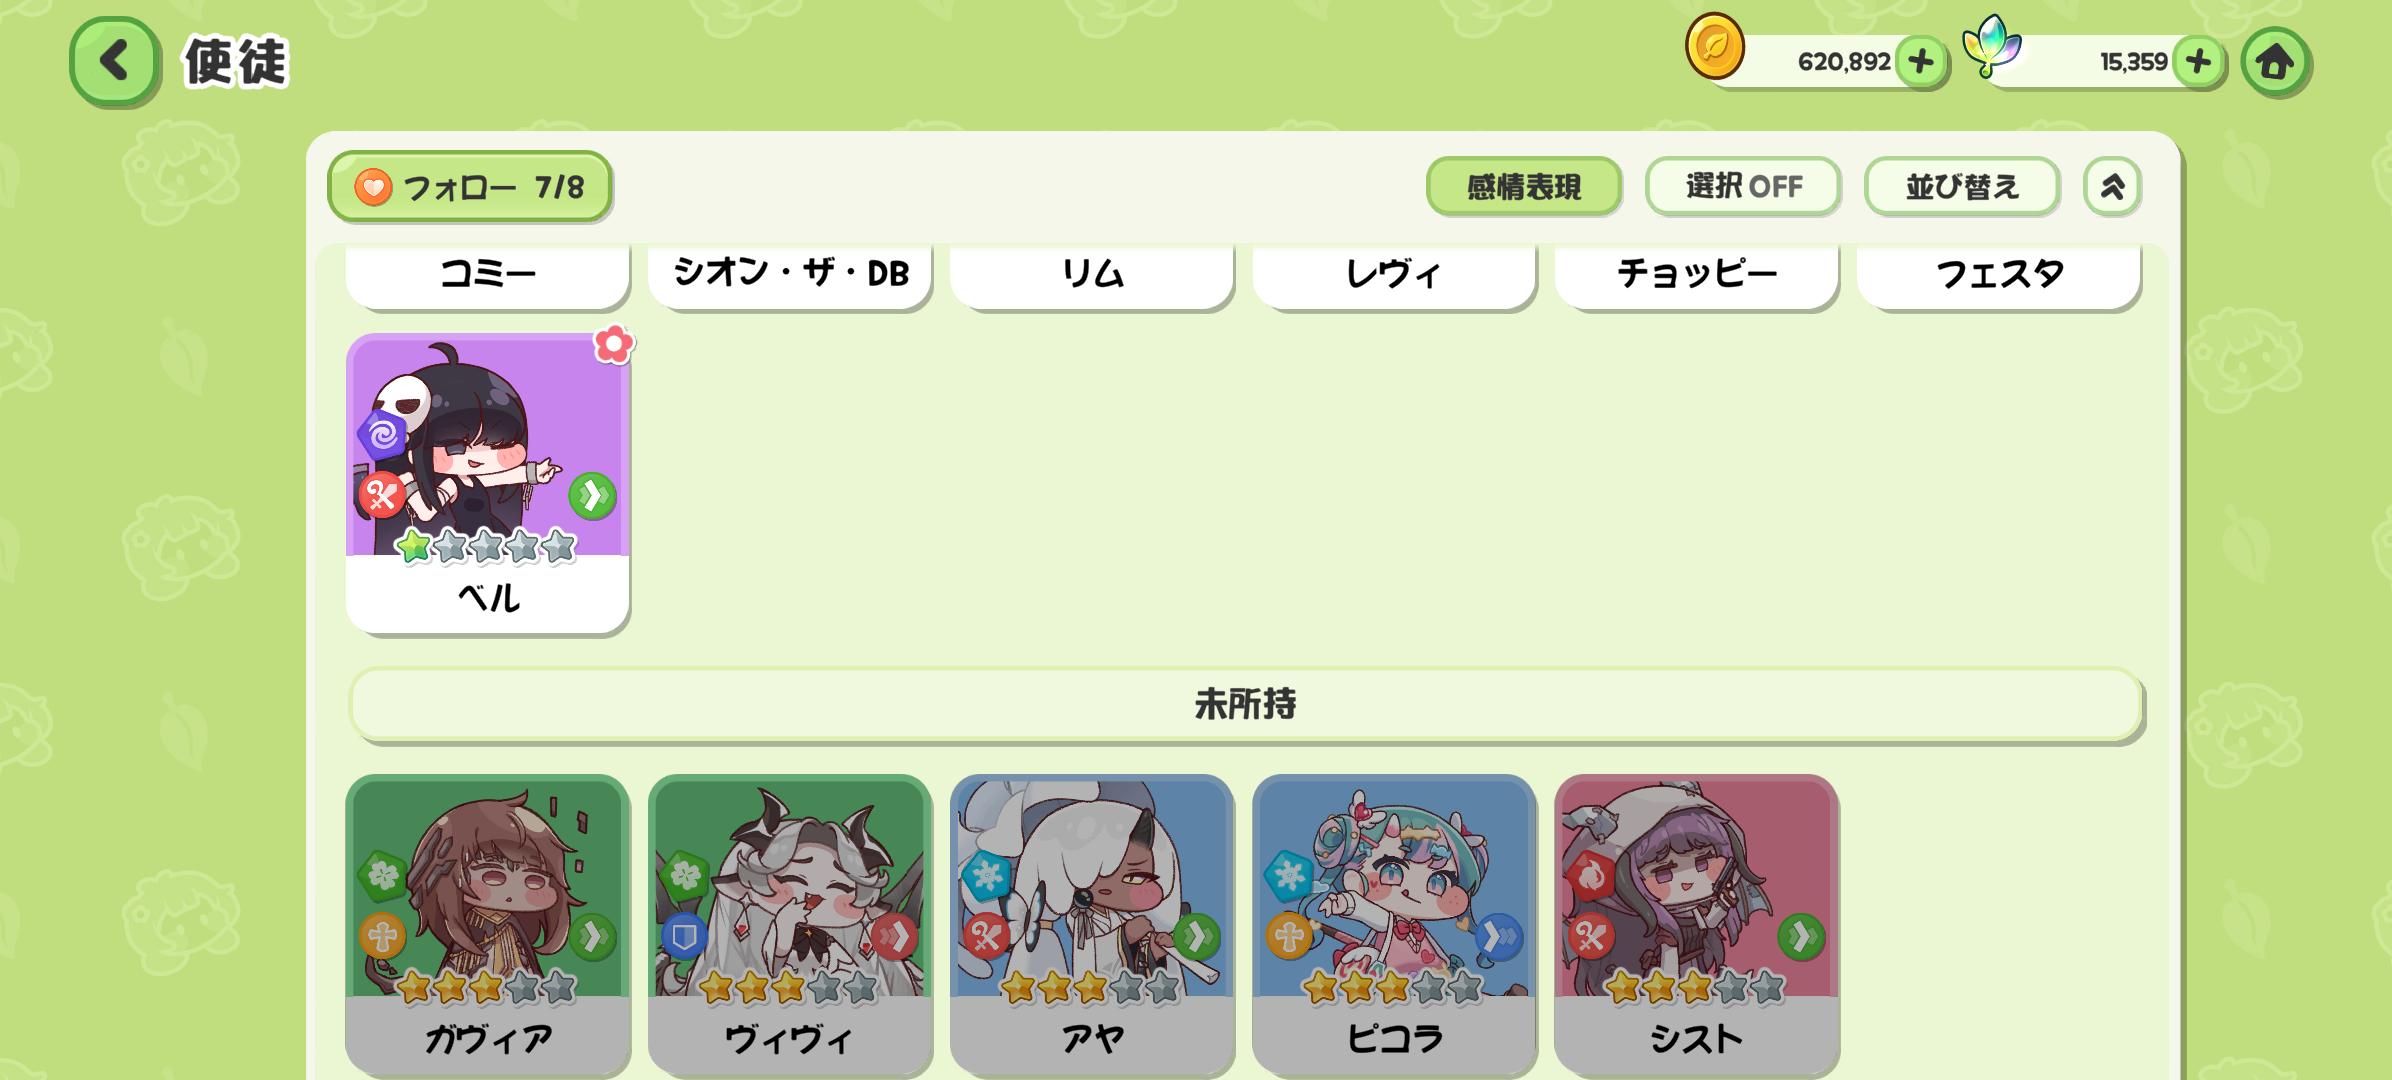
Task: Toggle the フォロー 7/8 follow filter
Action: [469, 186]
